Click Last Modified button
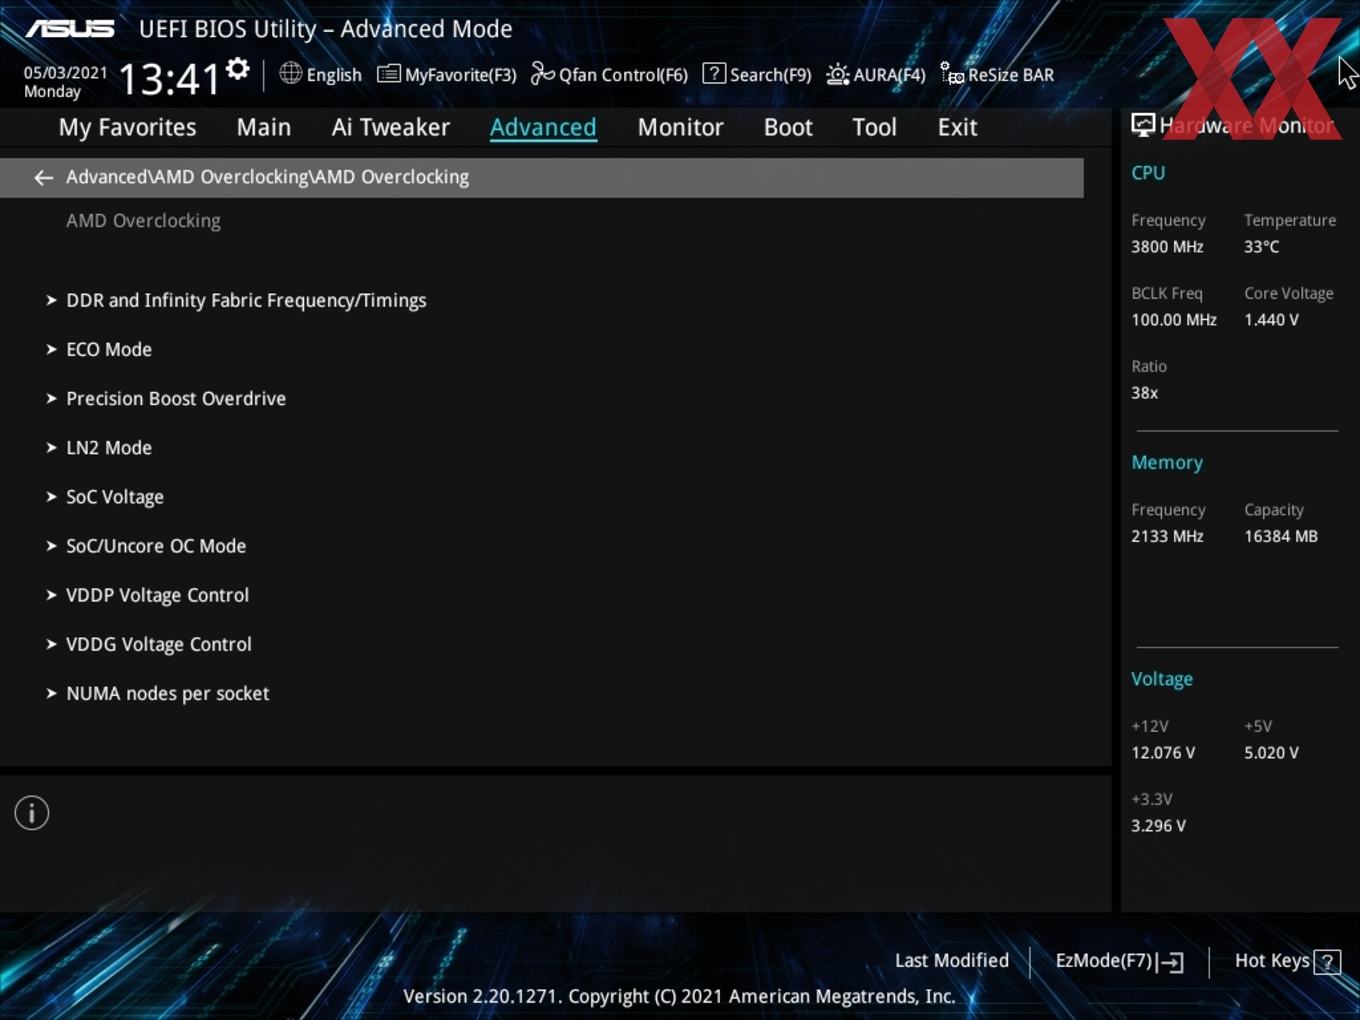 click(952, 961)
